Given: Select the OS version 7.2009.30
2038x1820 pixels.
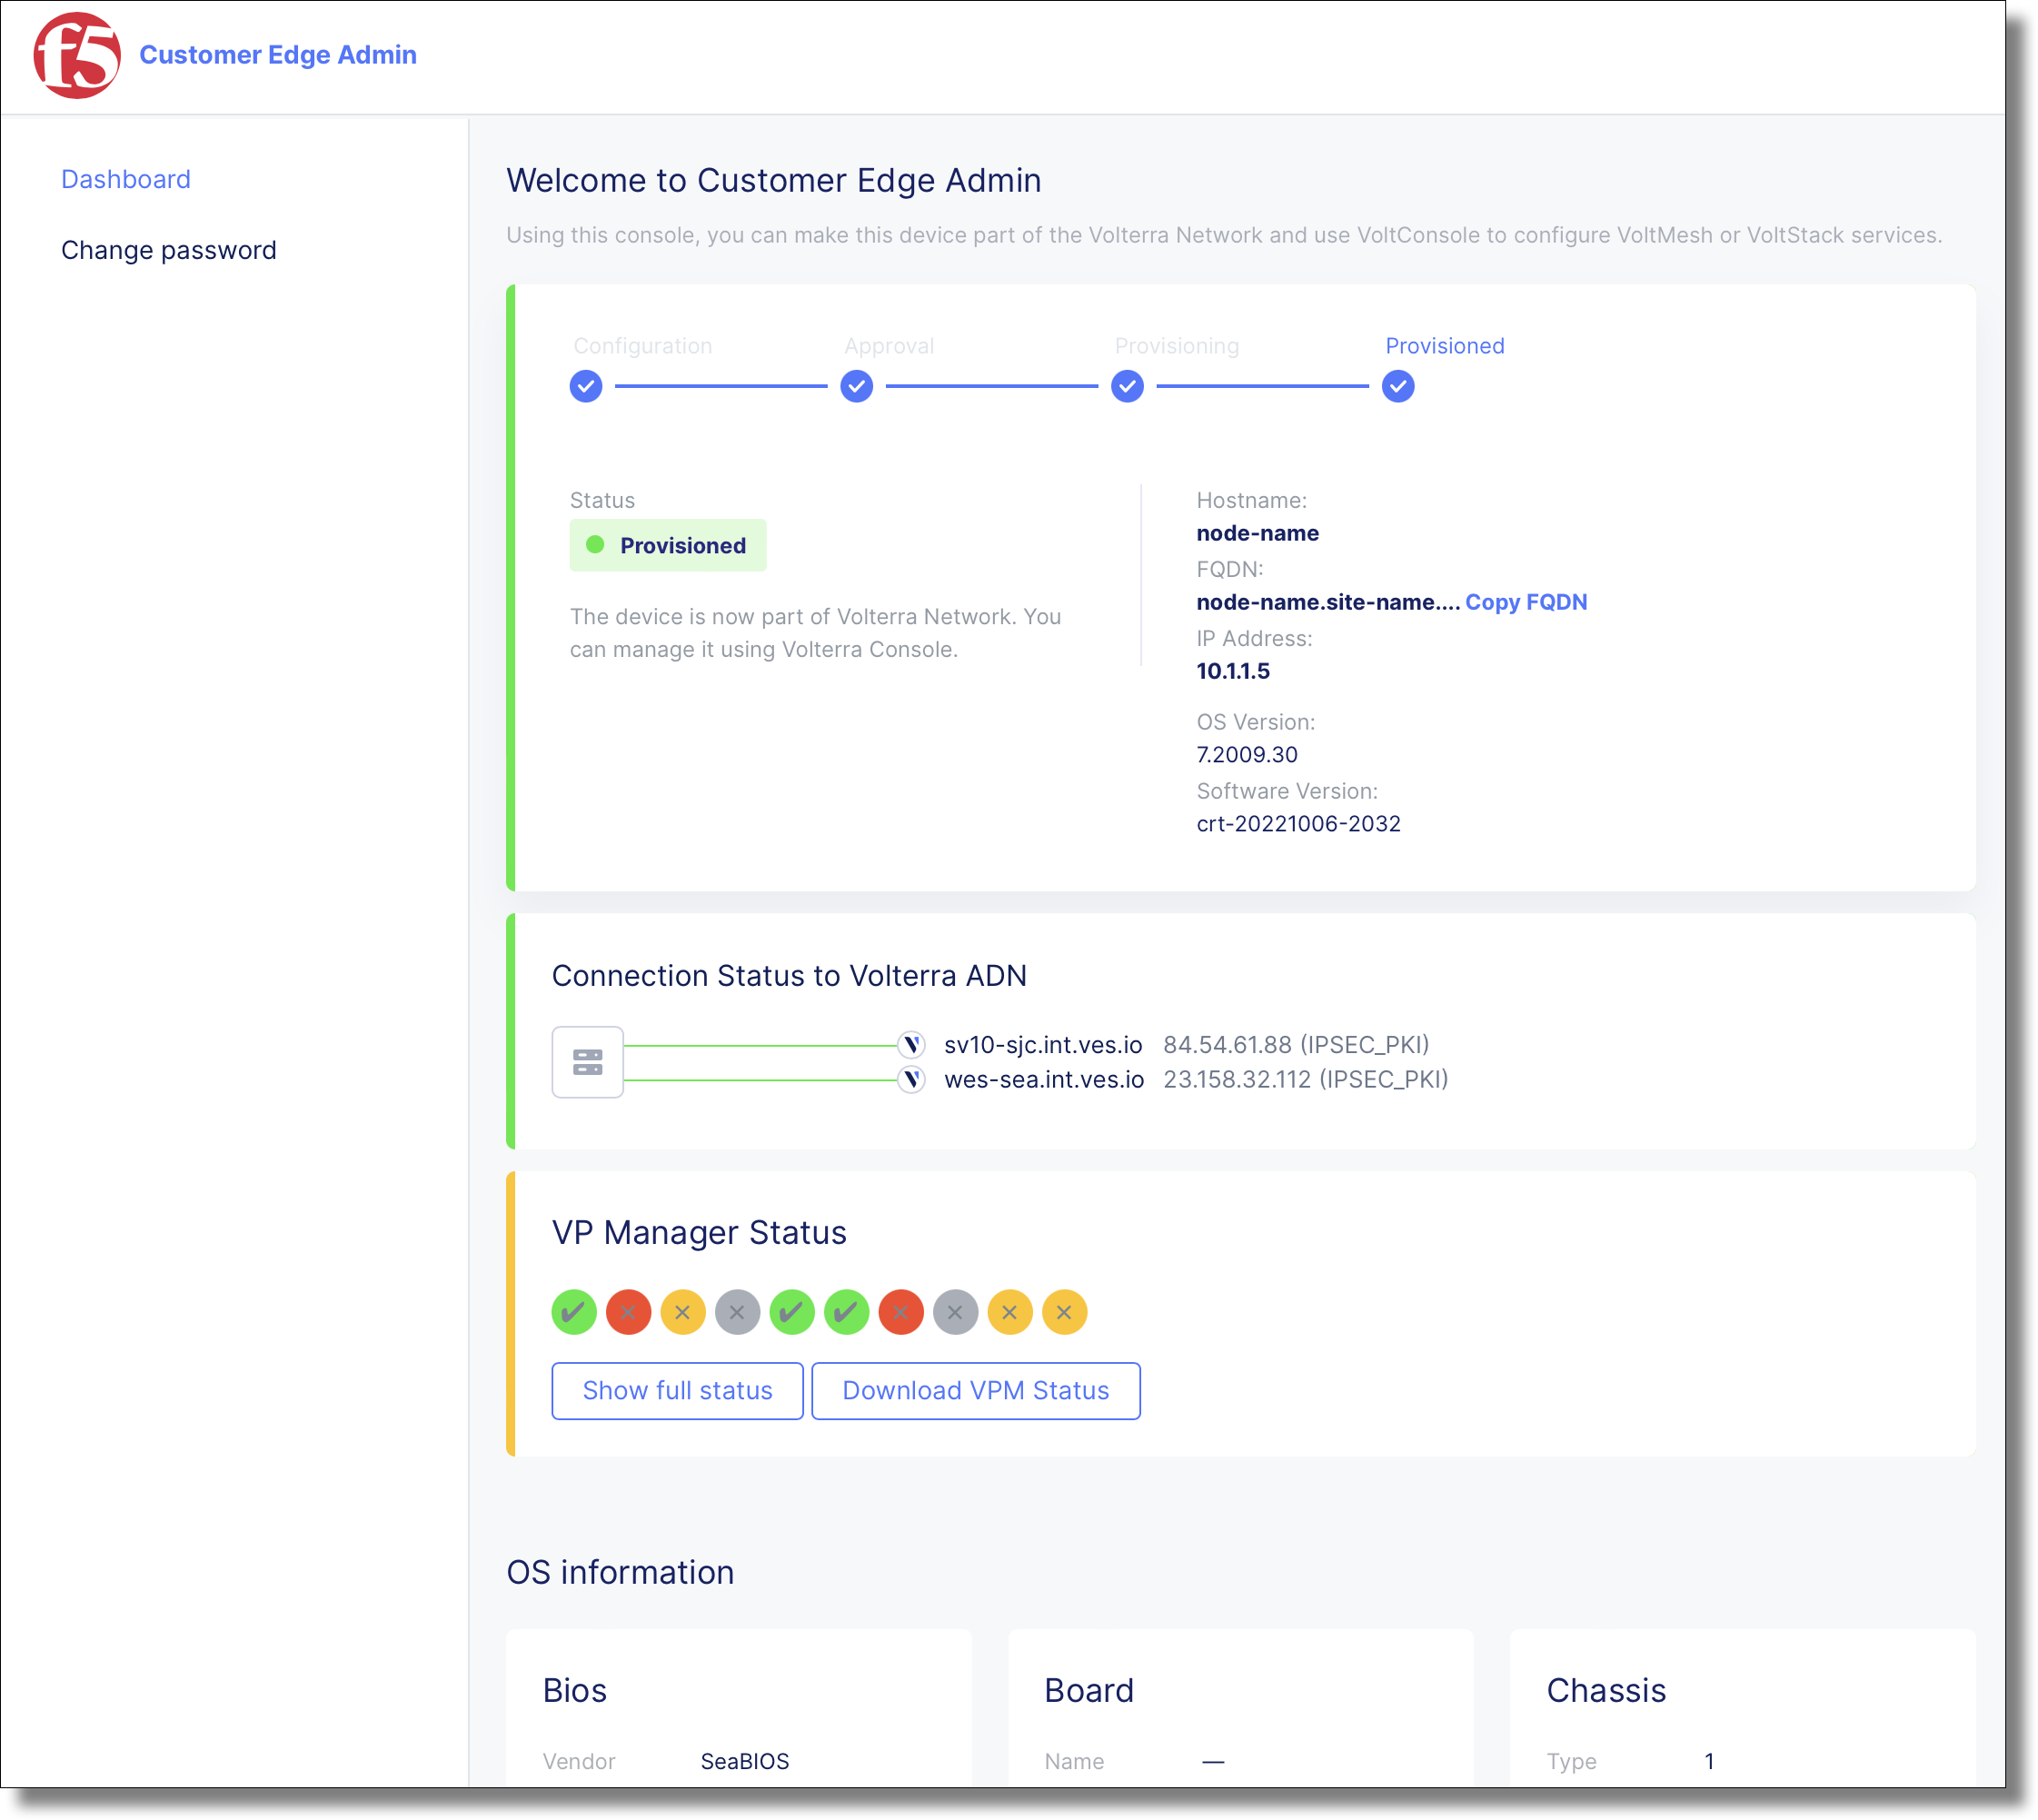Looking at the screenshot, I should pyautogui.click(x=1247, y=755).
